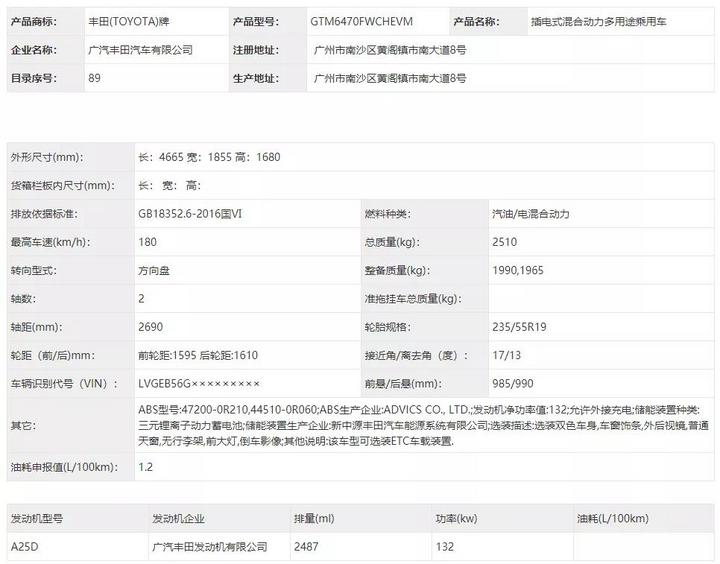Click the 目录序号 label
Screen dimensions: 720x564
[x=34, y=79]
